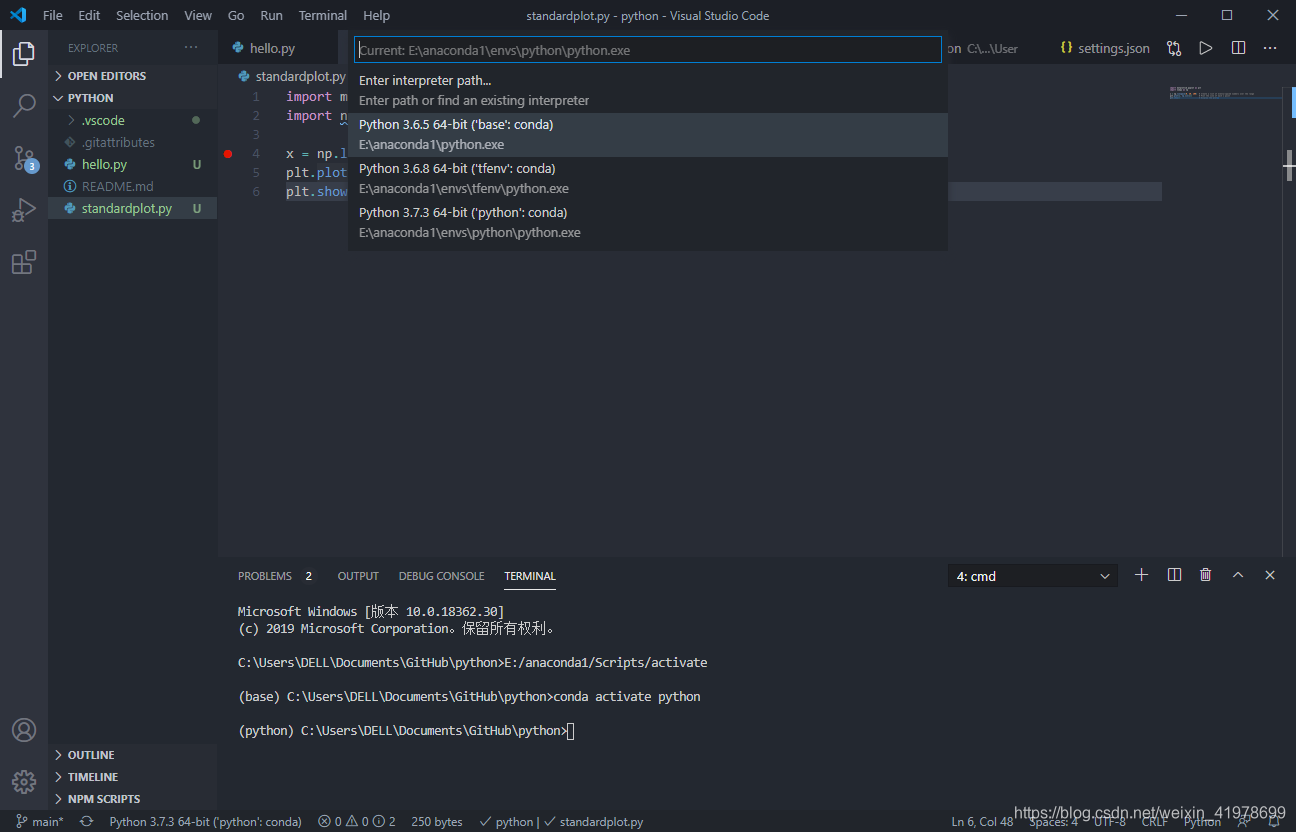This screenshot has height=832, width=1296.
Task: Open the Go menu
Action: 236,15
